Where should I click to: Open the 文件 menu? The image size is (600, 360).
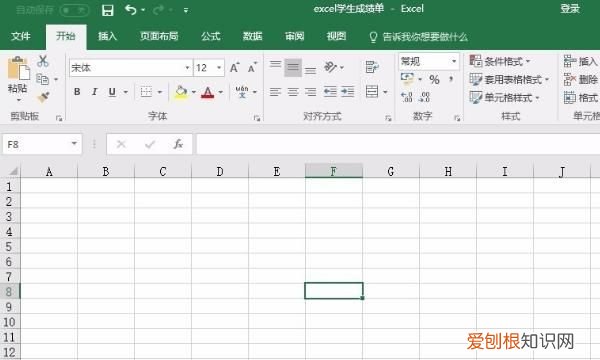tap(21, 36)
